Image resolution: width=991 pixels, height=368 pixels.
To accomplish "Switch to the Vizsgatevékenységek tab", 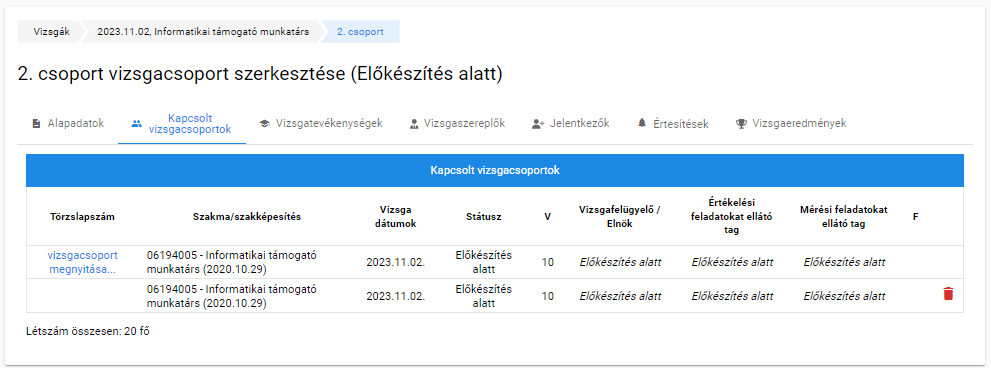I will point(321,123).
